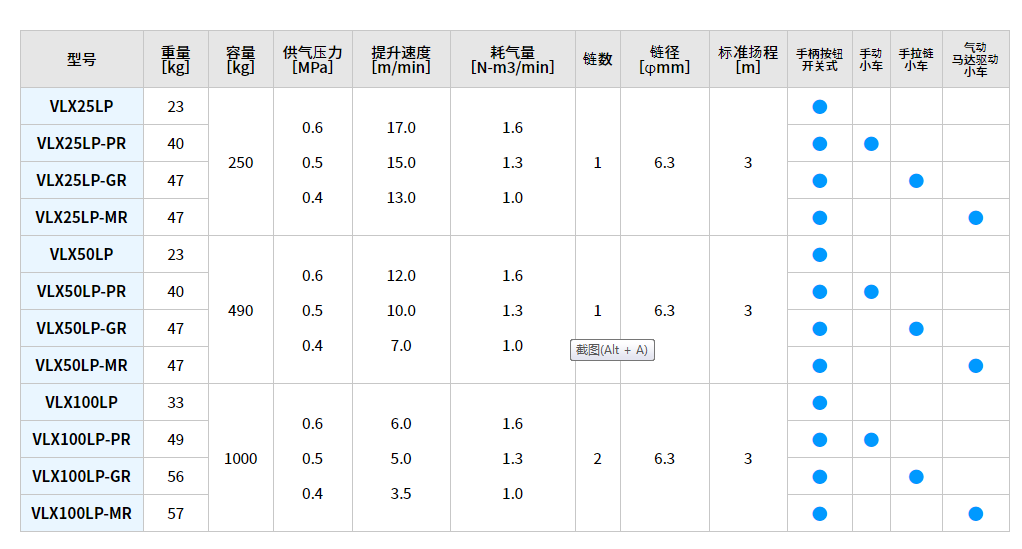Click the weight 49 in VLX100LP-PR row
The height and width of the screenshot is (549, 1022).
point(176,439)
